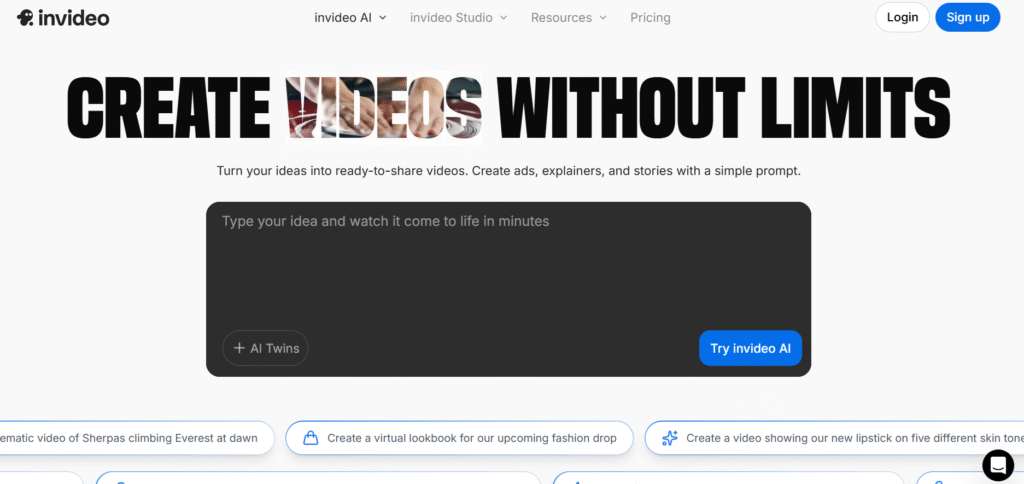The image size is (1024, 484).
Task: Open the Resources dropdown menu
Action: point(568,18)
